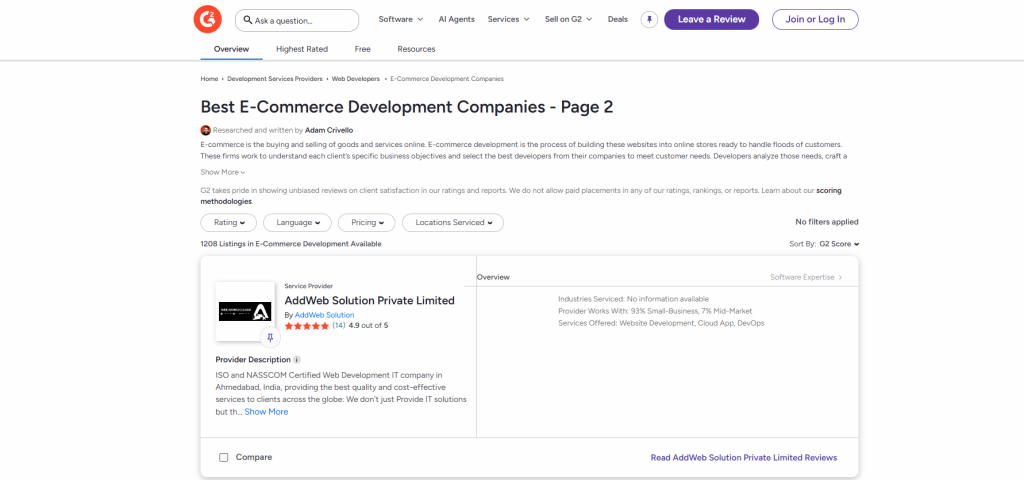This screenshot has width=1024, height=480.
Task: Open the Sort By G2 Score dropdown
Action: point(839,244)
